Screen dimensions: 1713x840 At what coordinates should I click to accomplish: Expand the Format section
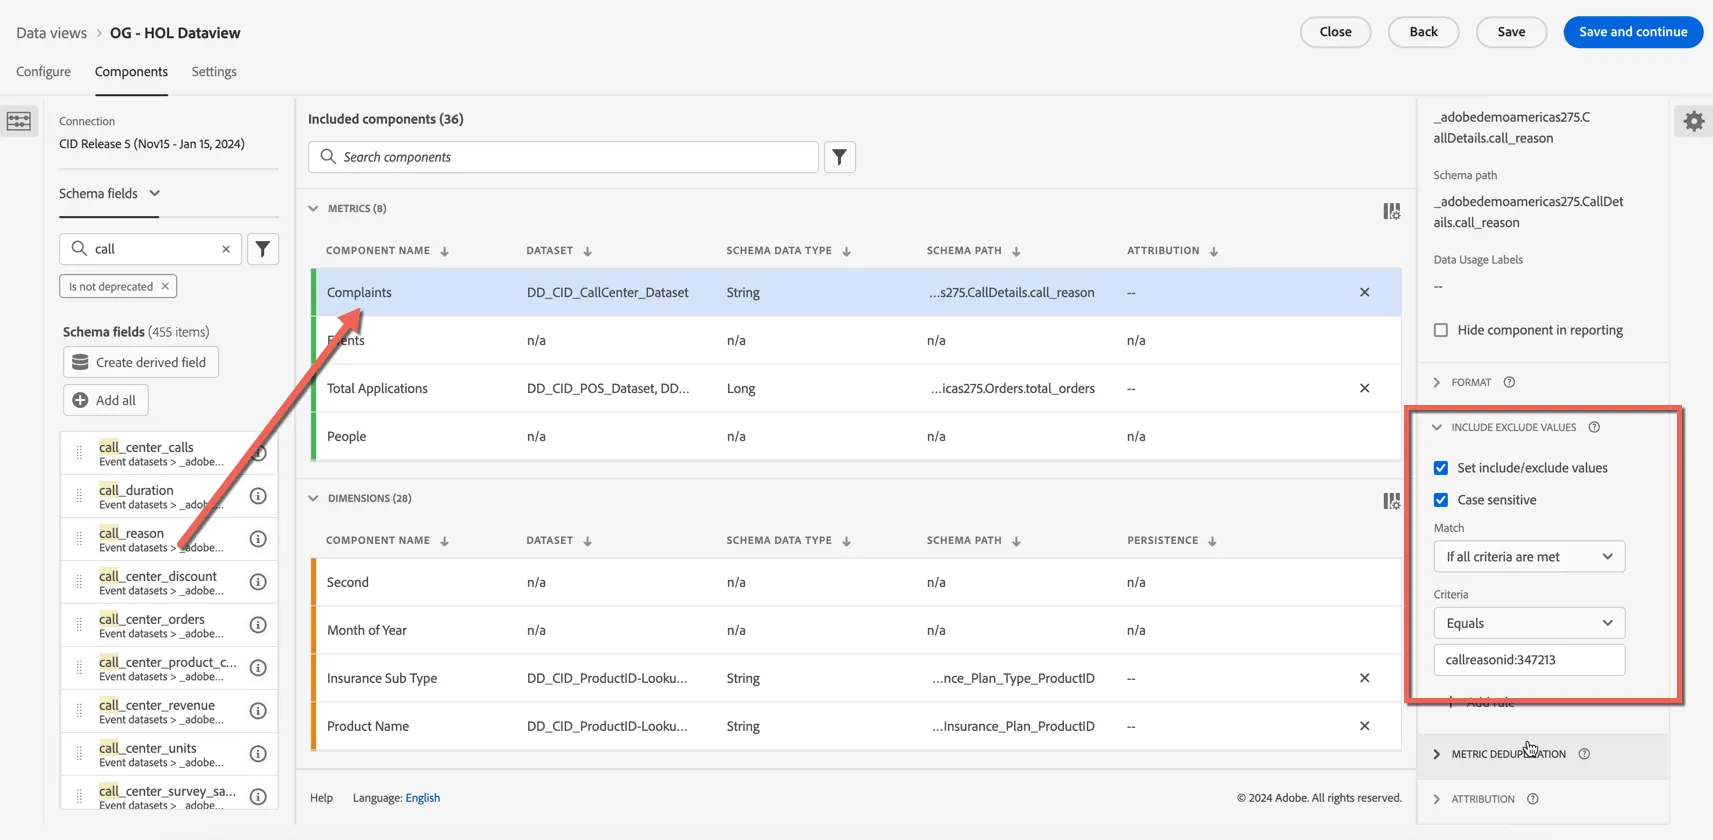pos(1437,382)
